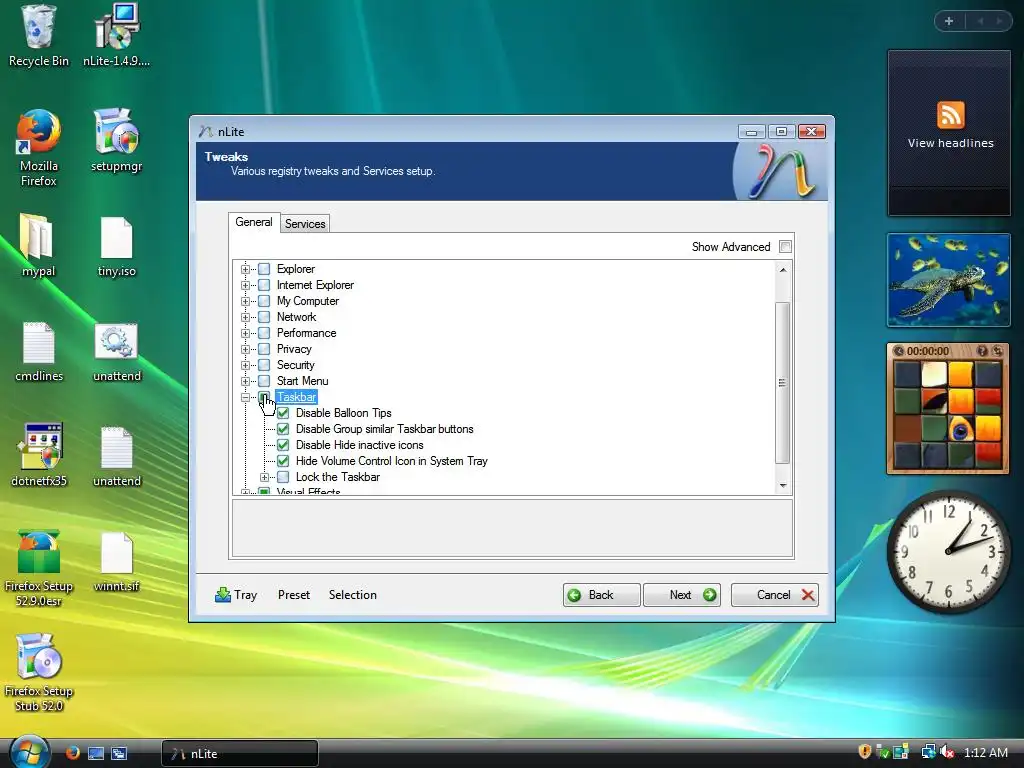
Task: Uncheck Disable Group similar Taskbar buttons
Action: [x=283, y=429]
